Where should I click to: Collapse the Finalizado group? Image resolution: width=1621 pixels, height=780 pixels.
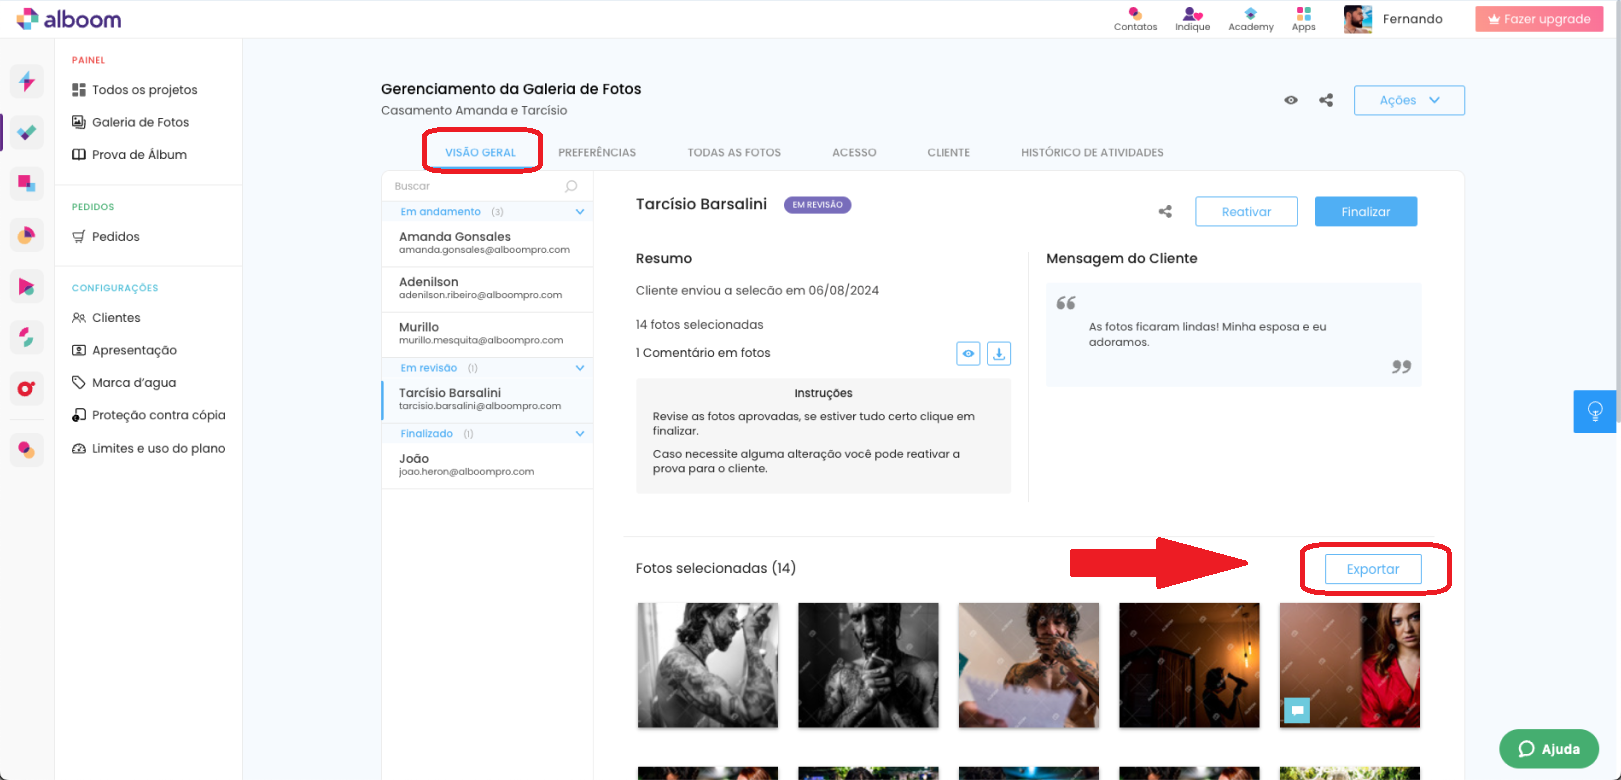(x=580, y=434)
